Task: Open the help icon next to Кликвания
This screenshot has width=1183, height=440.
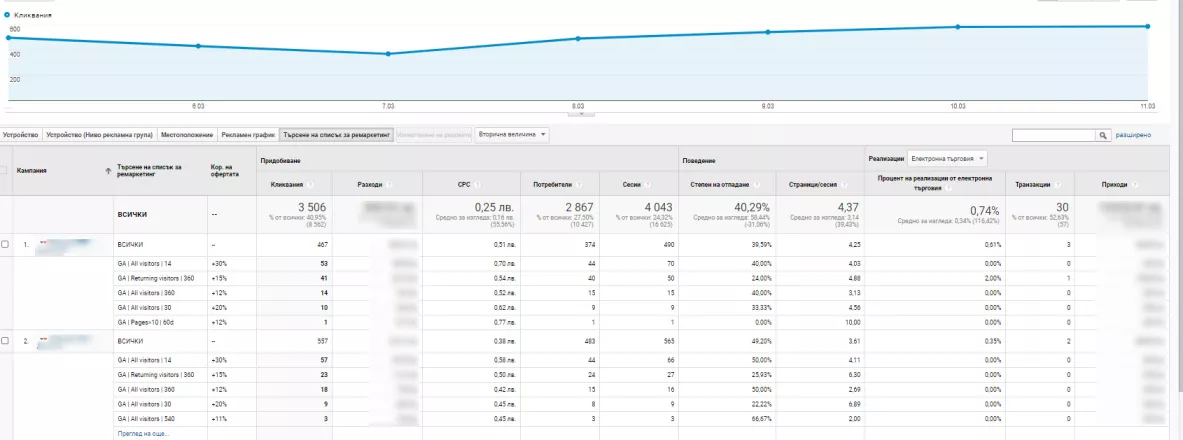Action: point(311,184)
